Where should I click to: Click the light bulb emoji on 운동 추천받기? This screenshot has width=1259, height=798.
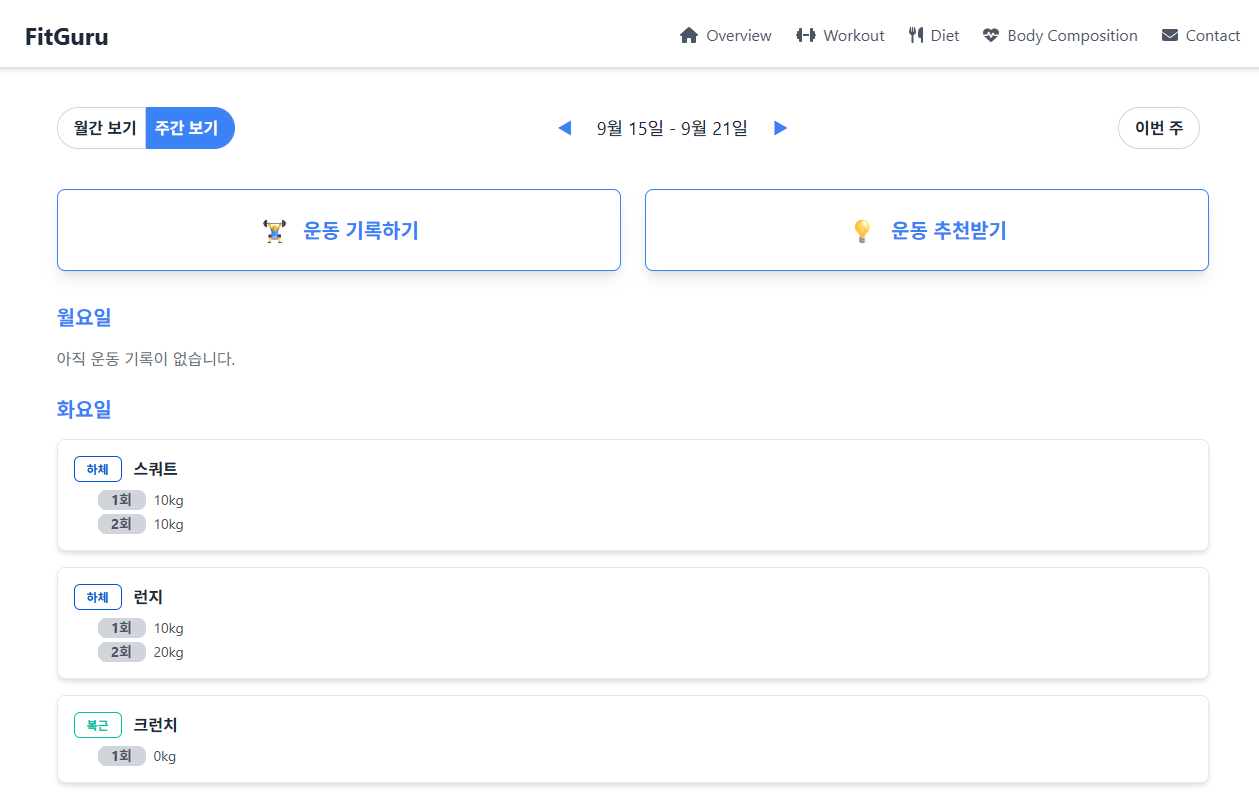tap(862, 231)
